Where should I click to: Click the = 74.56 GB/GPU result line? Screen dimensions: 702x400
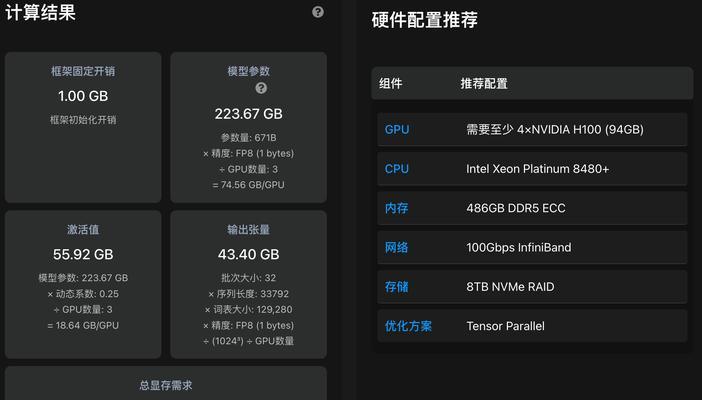click(x=248, y=185)
